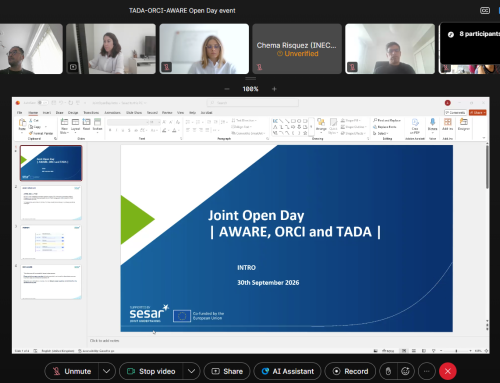Switch to the Transitions ribbon tab
The image size is (500, 383).
pos(91,113)
